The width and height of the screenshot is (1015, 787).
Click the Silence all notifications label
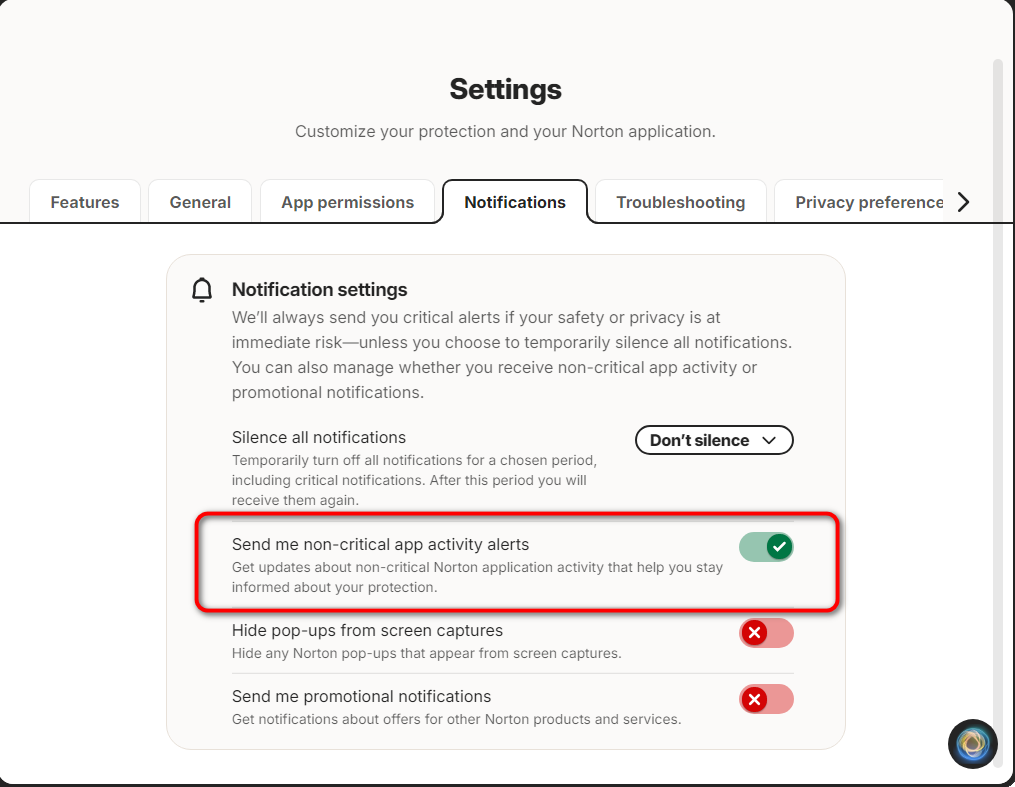pyautogui.click(x=319, y=438)
